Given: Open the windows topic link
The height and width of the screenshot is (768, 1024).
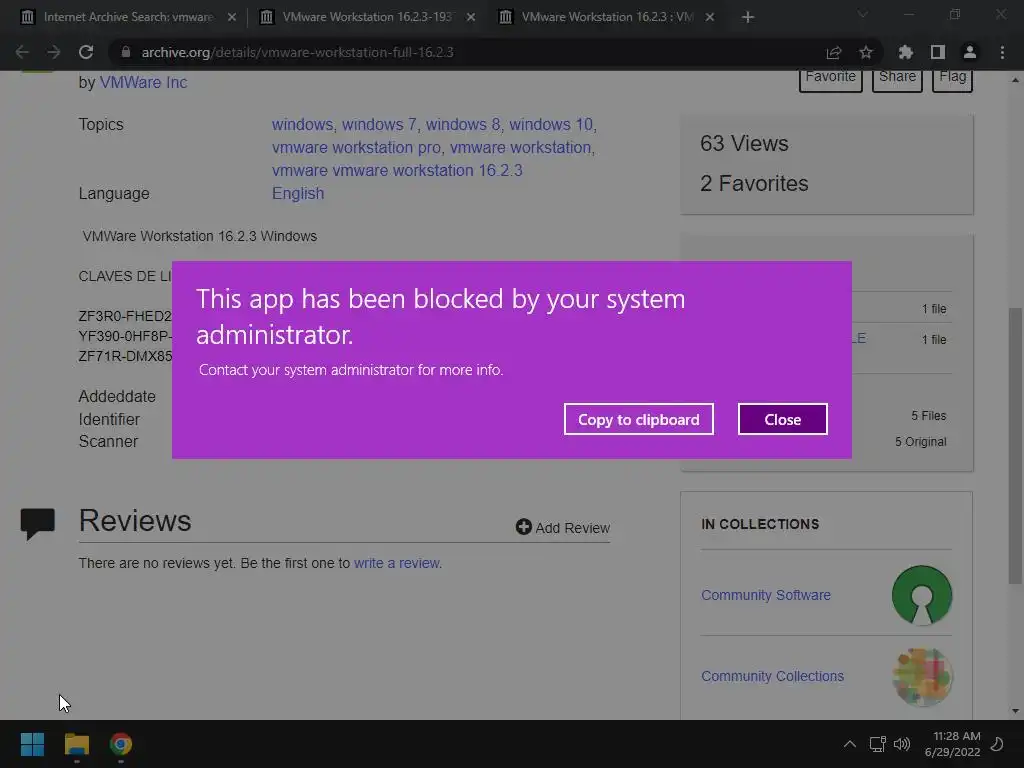Looking at the screenshot, I should tap(302, 124).
